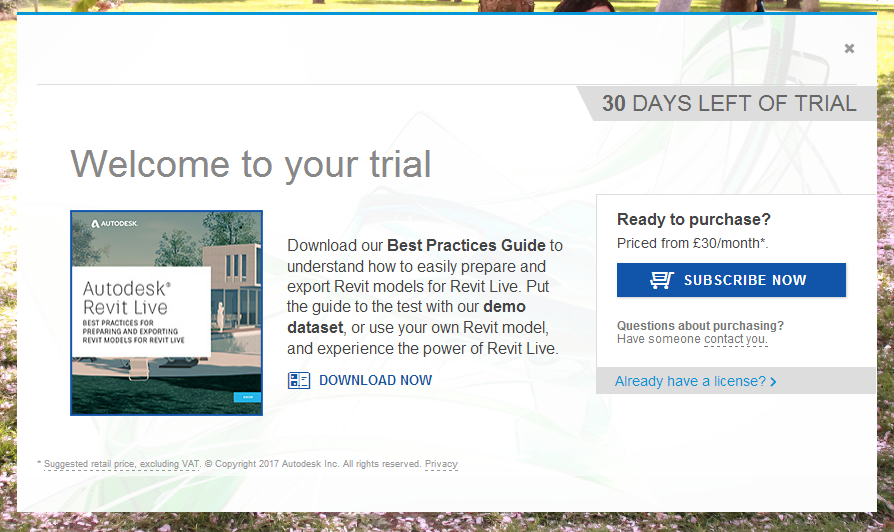894x532 pixels.
Task: Click the 'Welcome to your trial' heading
Action: (250, 164)
